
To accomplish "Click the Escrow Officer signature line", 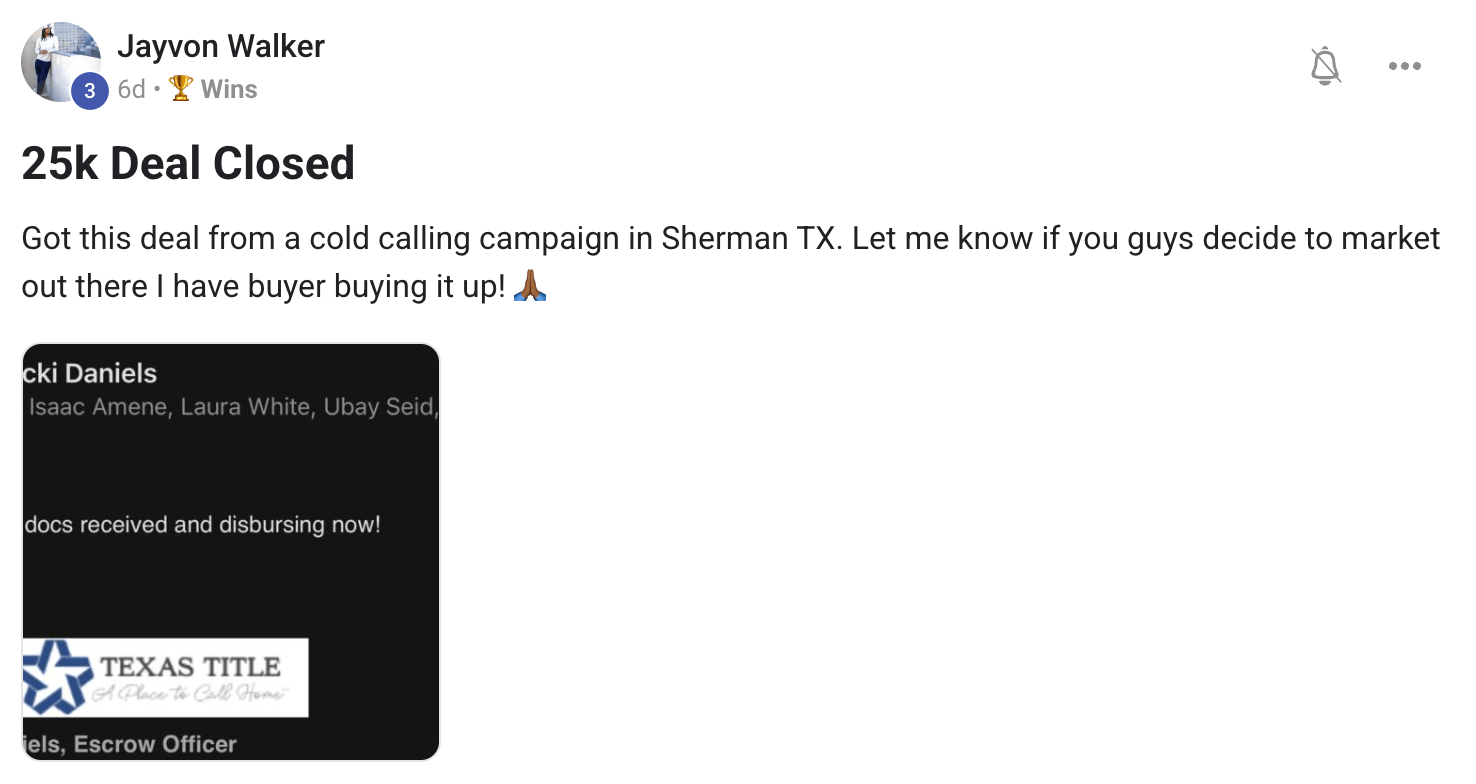I will (x=130, y=744).
